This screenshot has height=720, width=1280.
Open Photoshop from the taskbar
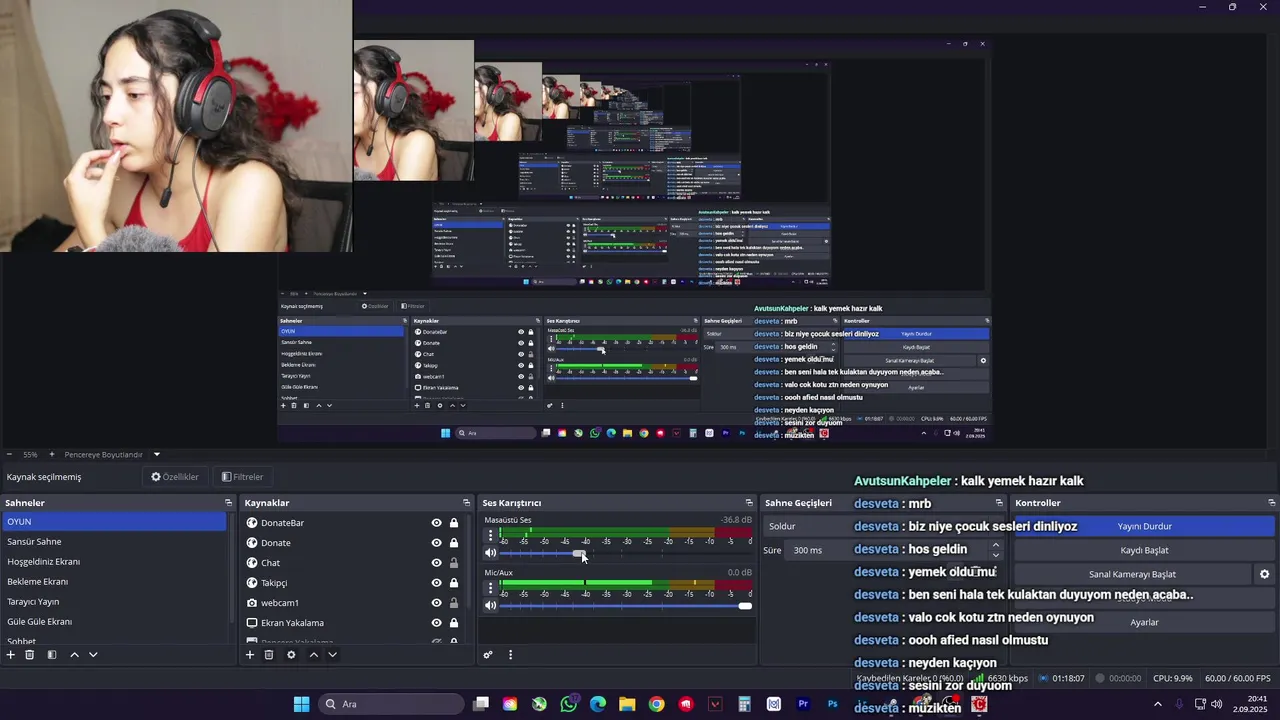[832, 704]
